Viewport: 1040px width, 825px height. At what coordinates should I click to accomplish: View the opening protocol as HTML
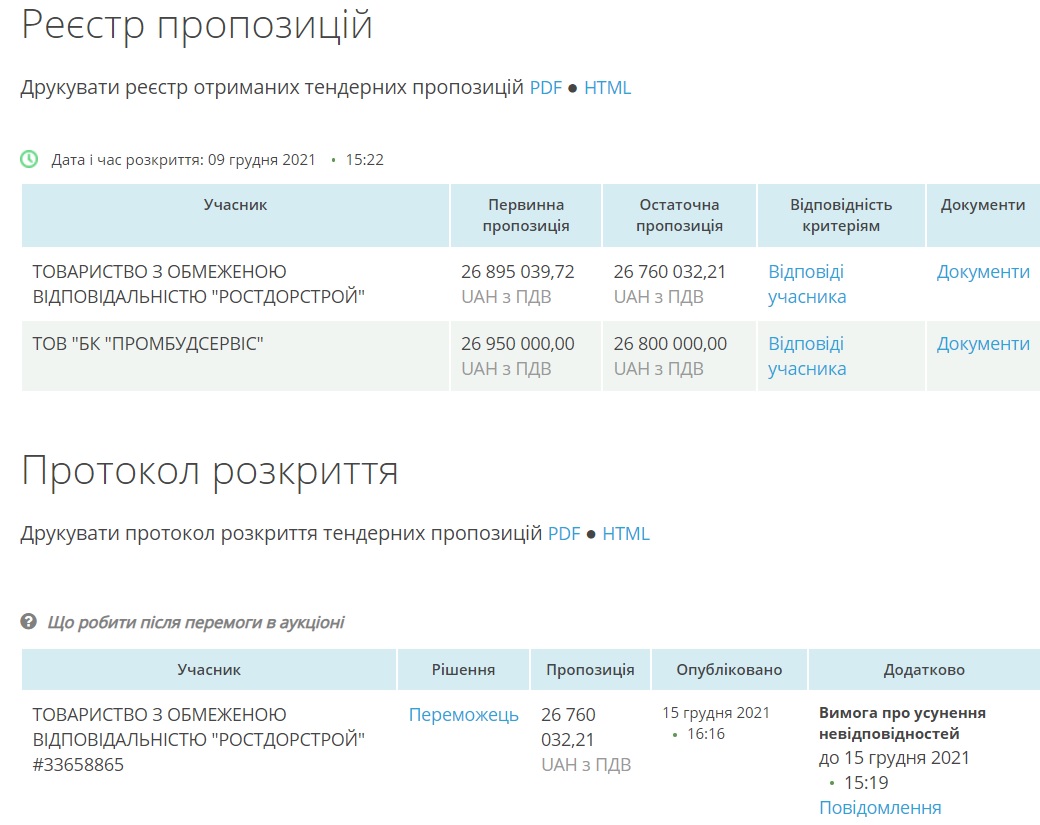(x=625, y=534)
